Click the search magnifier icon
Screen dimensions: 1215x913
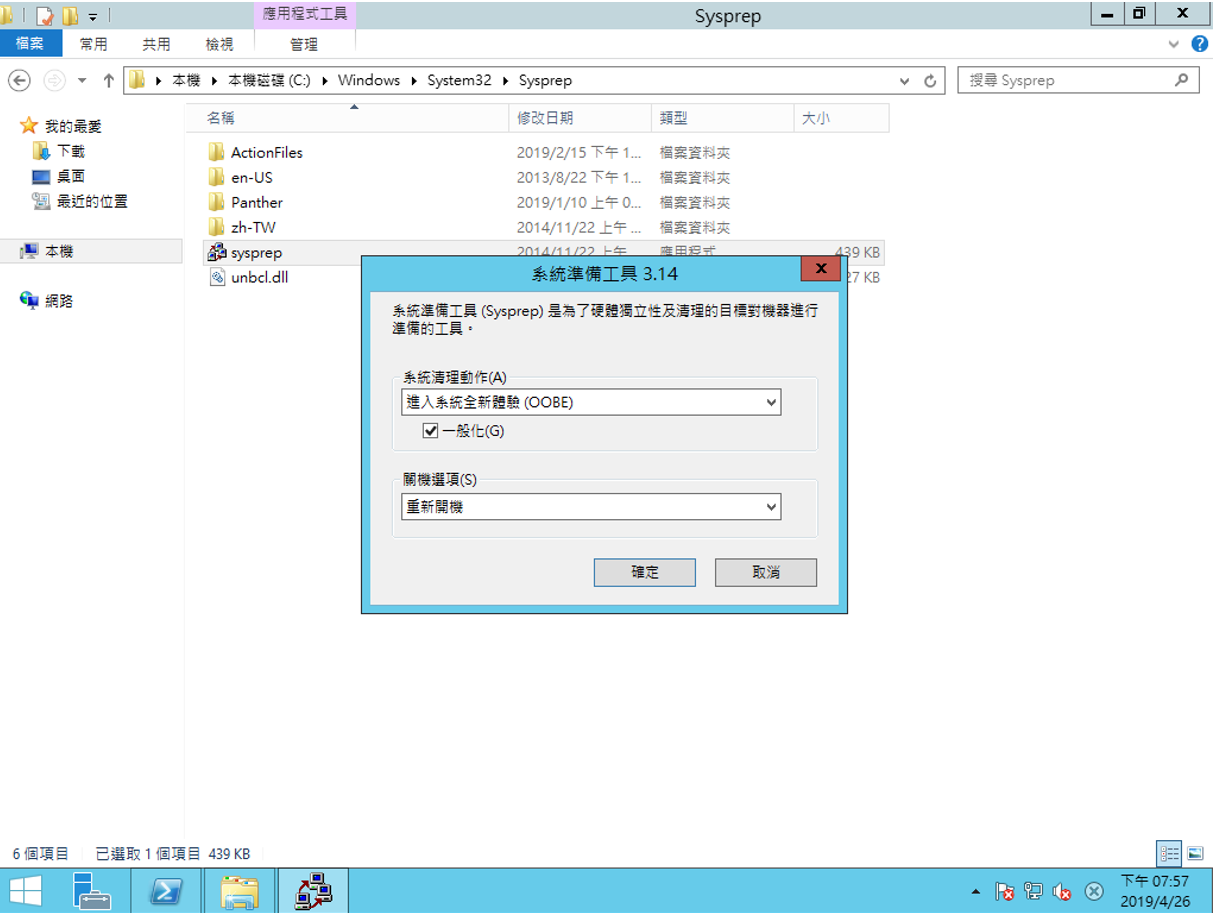coord(1182,80)
